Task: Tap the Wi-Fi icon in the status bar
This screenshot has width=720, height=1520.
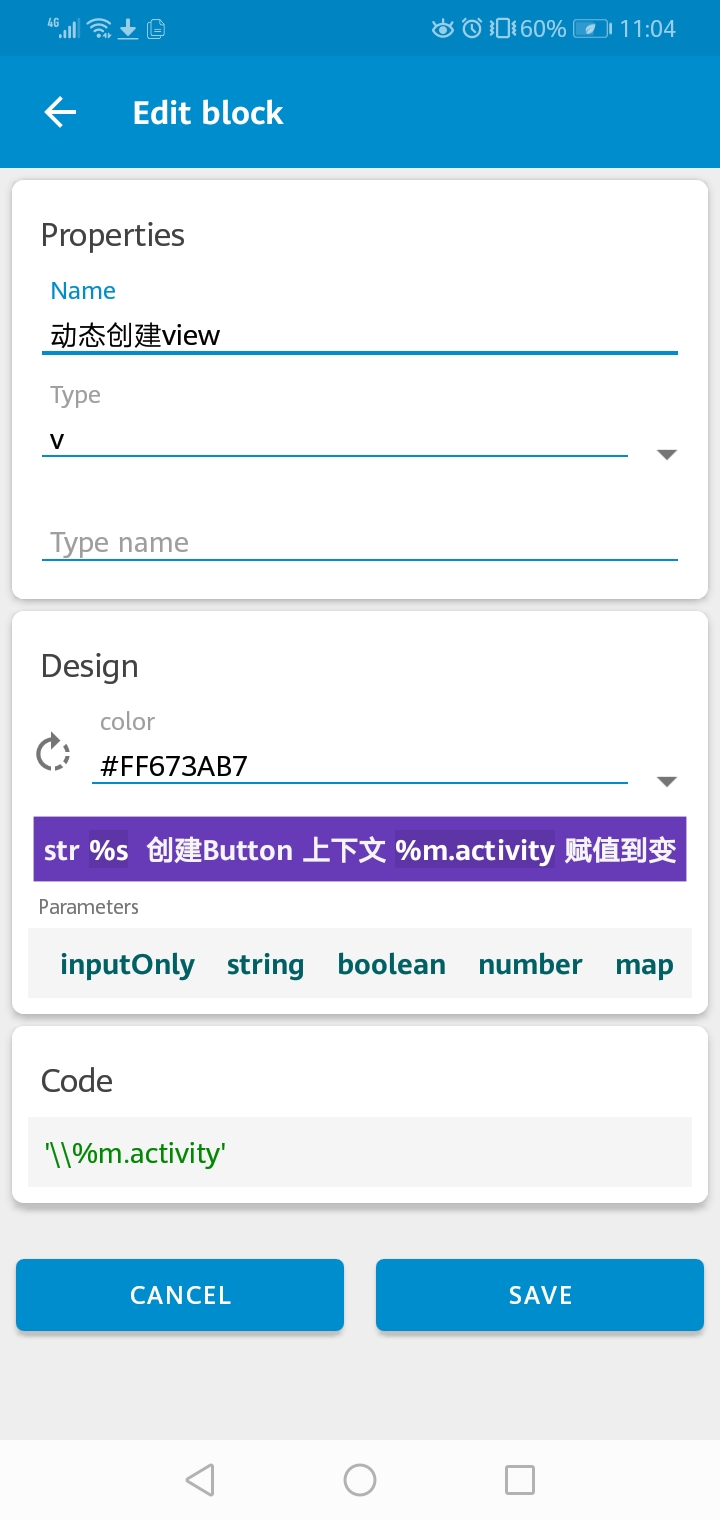Action: point(96,27)
